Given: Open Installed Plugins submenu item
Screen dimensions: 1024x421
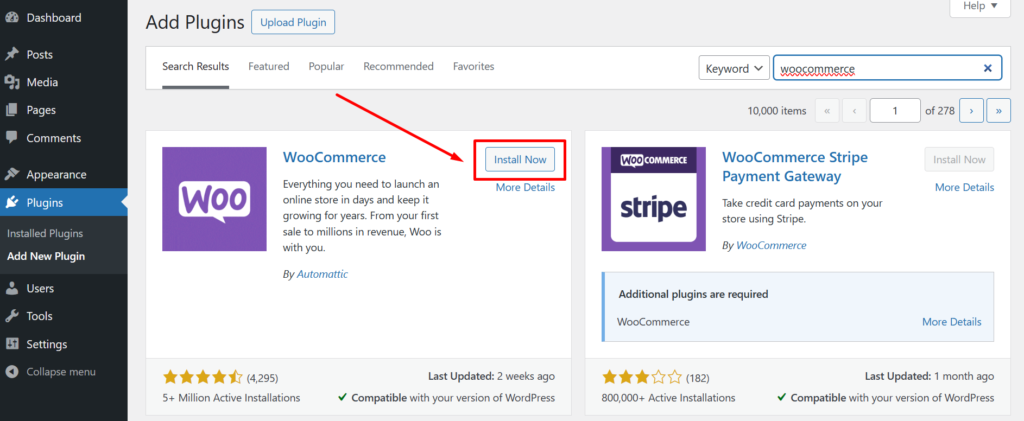Looking at the screenshot, I should [x=45, y=233].
